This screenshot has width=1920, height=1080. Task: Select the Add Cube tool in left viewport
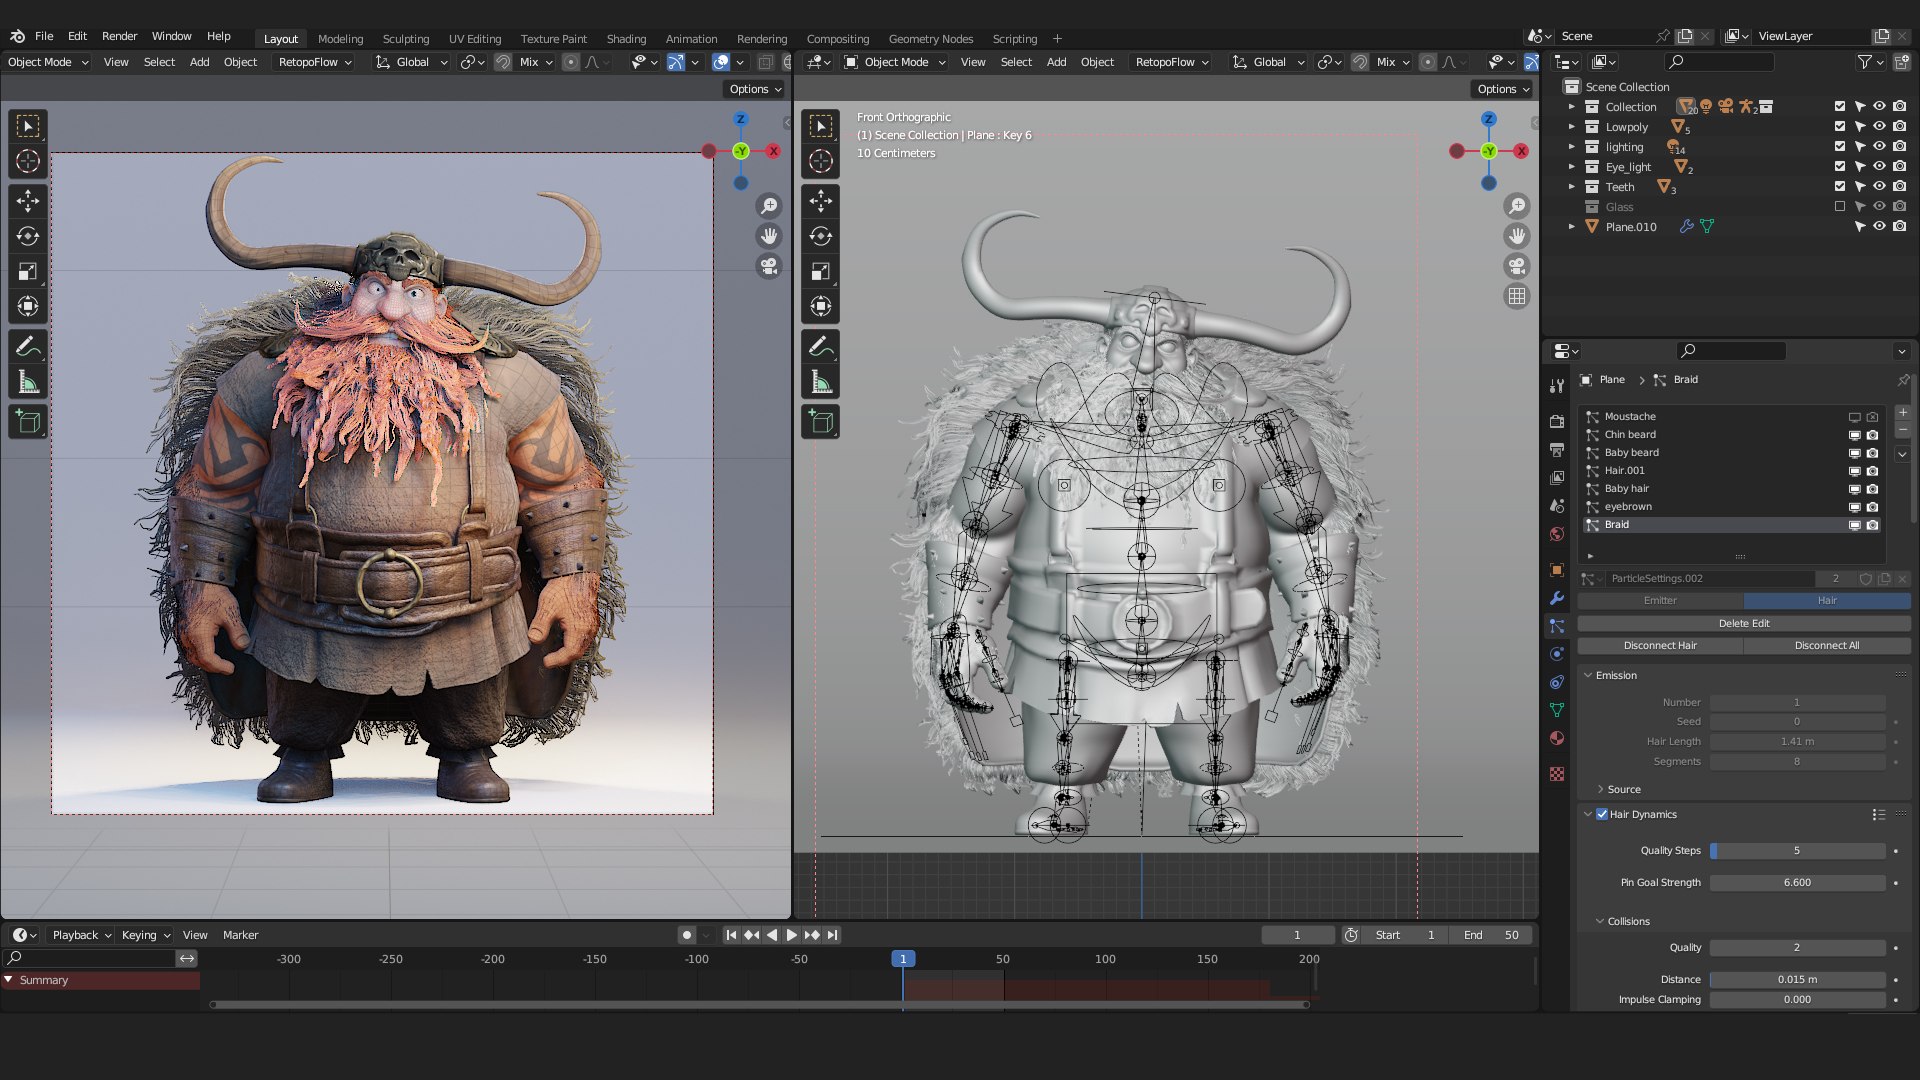(x=28, y=421)
